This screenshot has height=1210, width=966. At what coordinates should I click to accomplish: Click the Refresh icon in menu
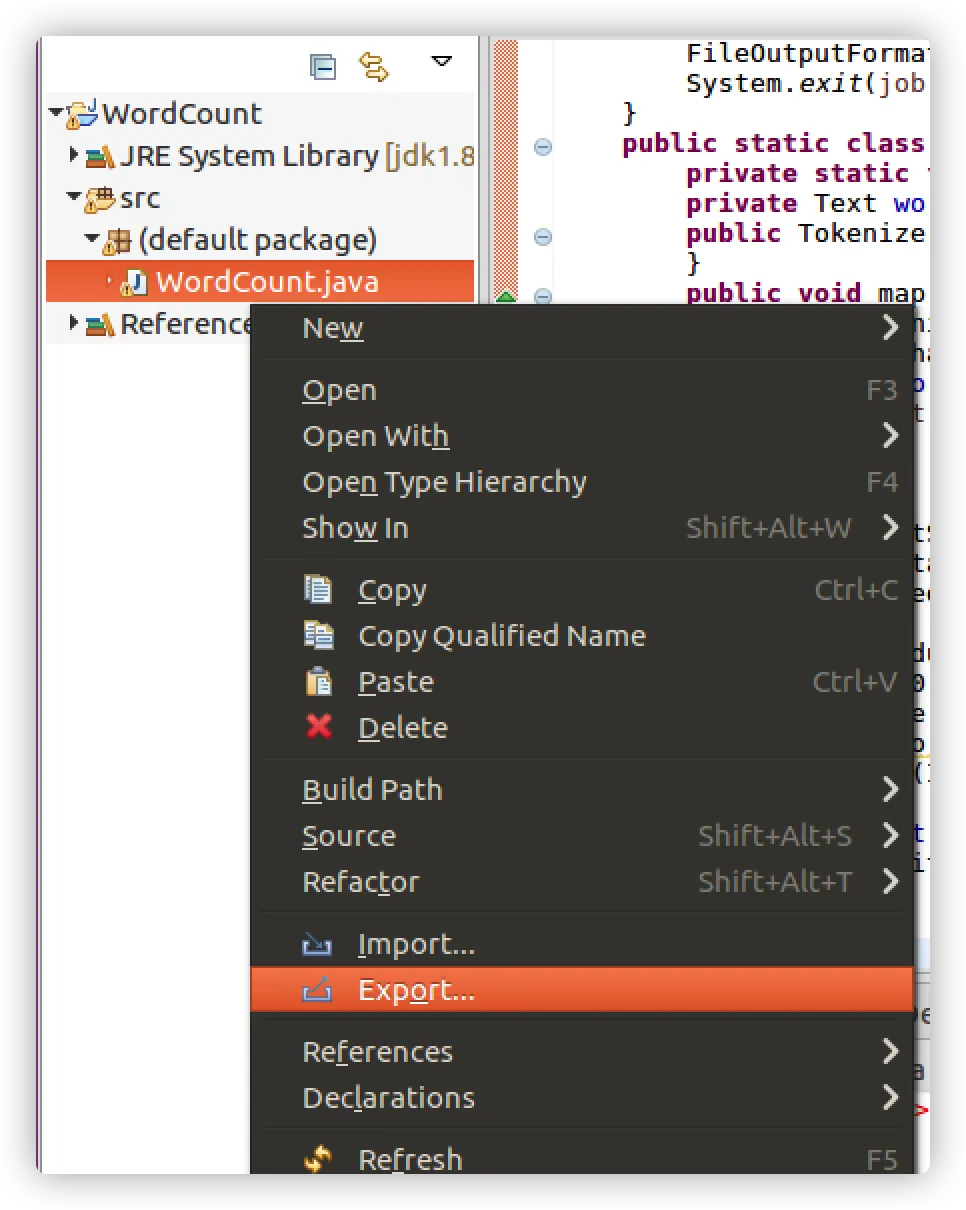coord(318,1160)
